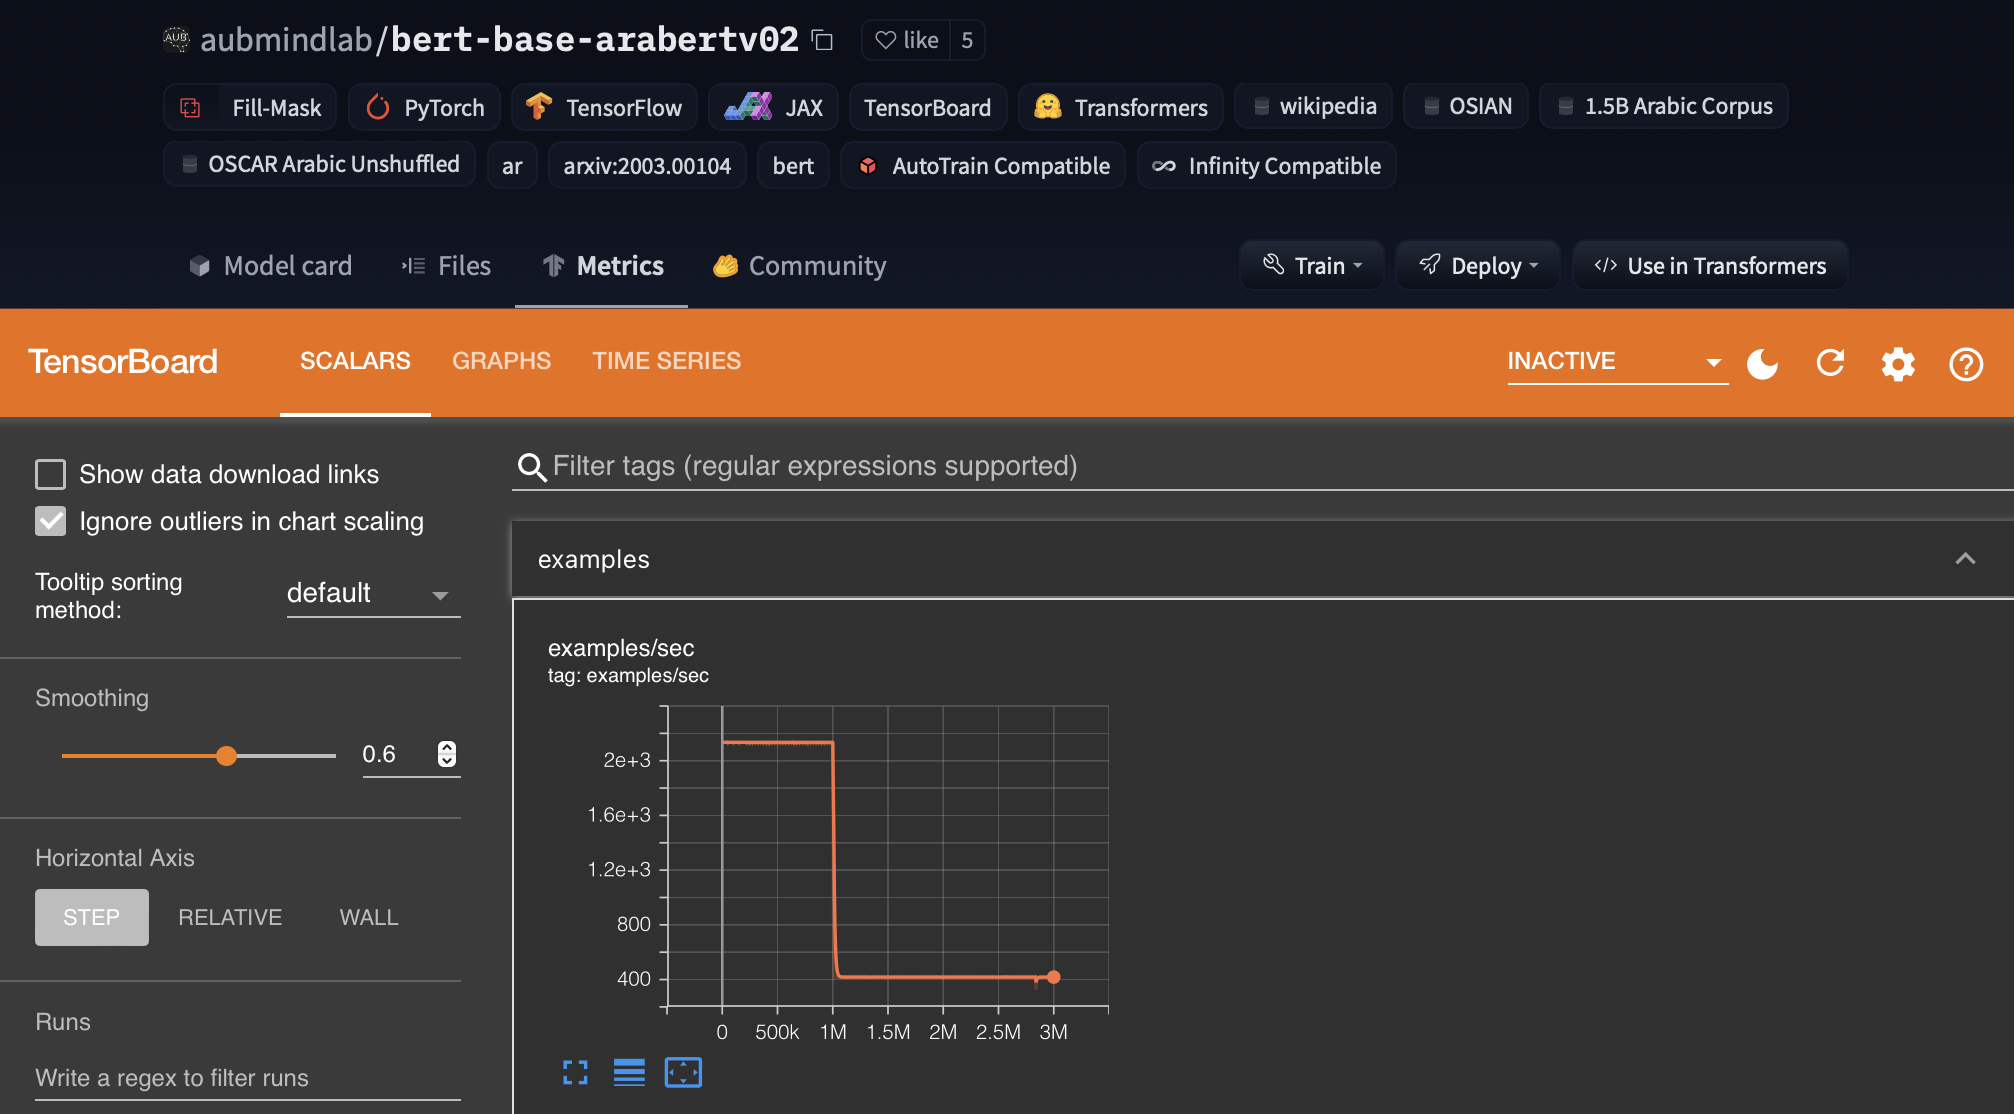Click Use in Transformers button
Image resolution: width=2014 pixels, height=1114 pixels.
tap(1710, 266)
